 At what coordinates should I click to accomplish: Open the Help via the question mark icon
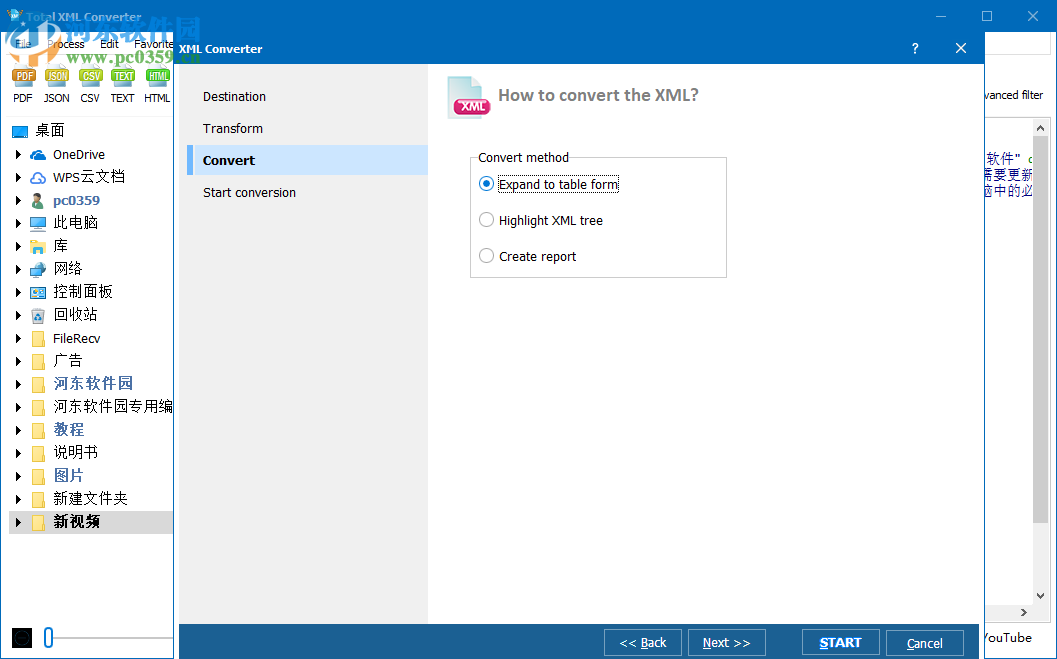[914, 48]
